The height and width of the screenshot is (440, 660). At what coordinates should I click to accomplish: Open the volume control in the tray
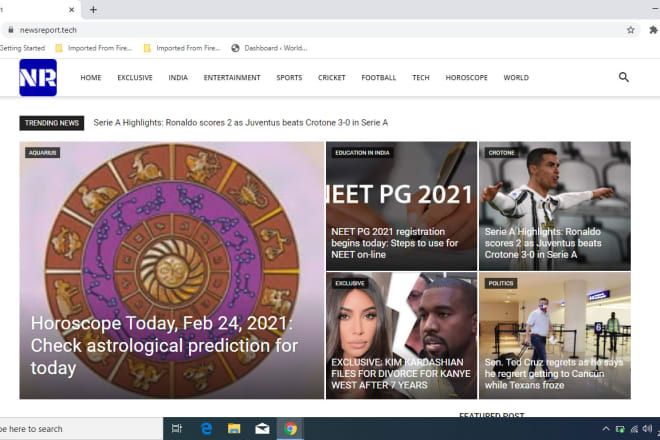647,429
